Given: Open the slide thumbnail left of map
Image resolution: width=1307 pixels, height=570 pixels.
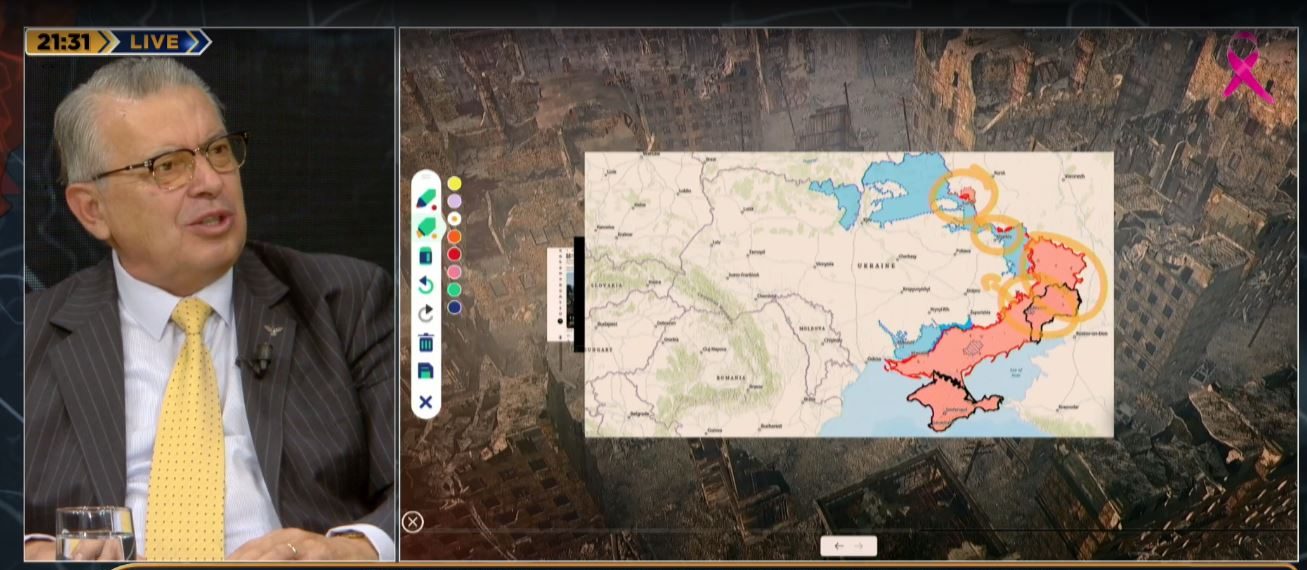Looking at the screenshot, I should pos(563,296).
